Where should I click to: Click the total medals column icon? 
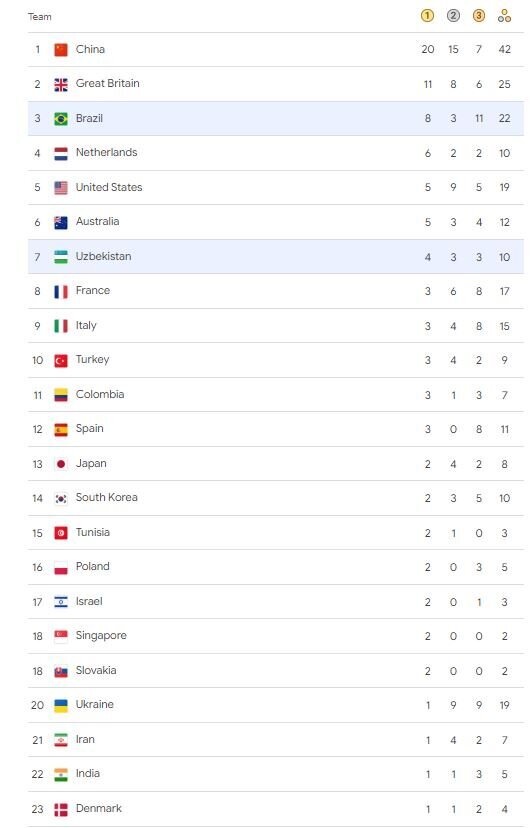coord(504,16)
